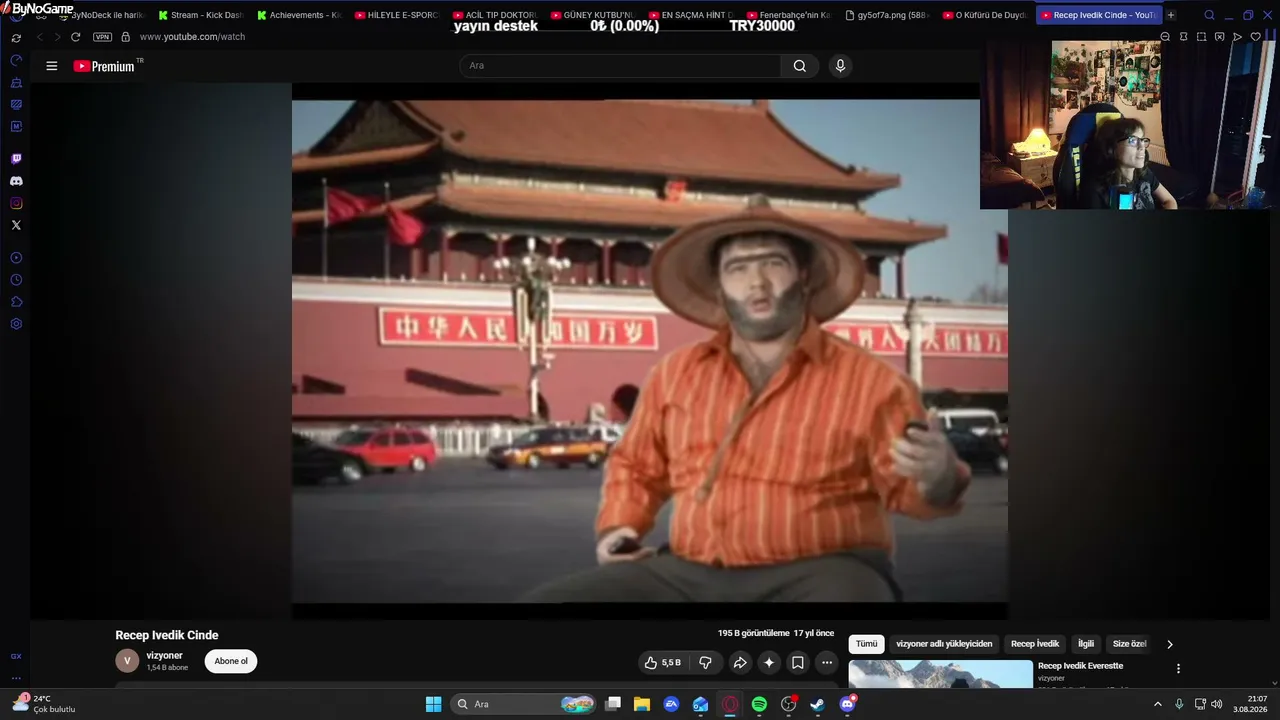The image size is (1280, 720).
Task: Add page to bookmarks with heart icon
Action: [1256, 37]
